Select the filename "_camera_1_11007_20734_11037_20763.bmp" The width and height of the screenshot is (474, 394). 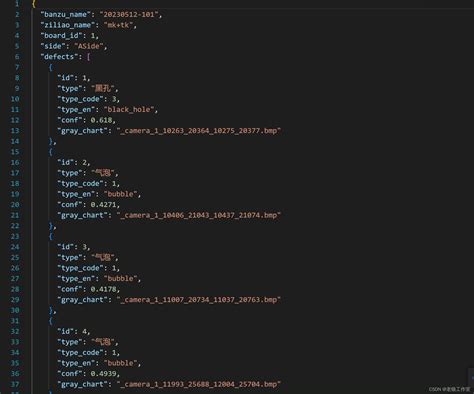pyautogui.click(x=199, y=300)
